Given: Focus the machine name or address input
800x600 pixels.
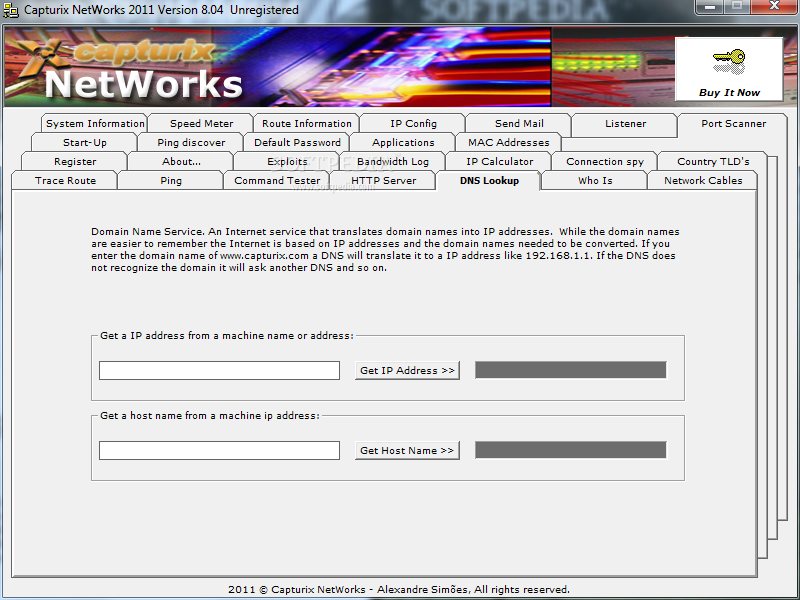Looking at the screenshot, I should click(219, 370).
